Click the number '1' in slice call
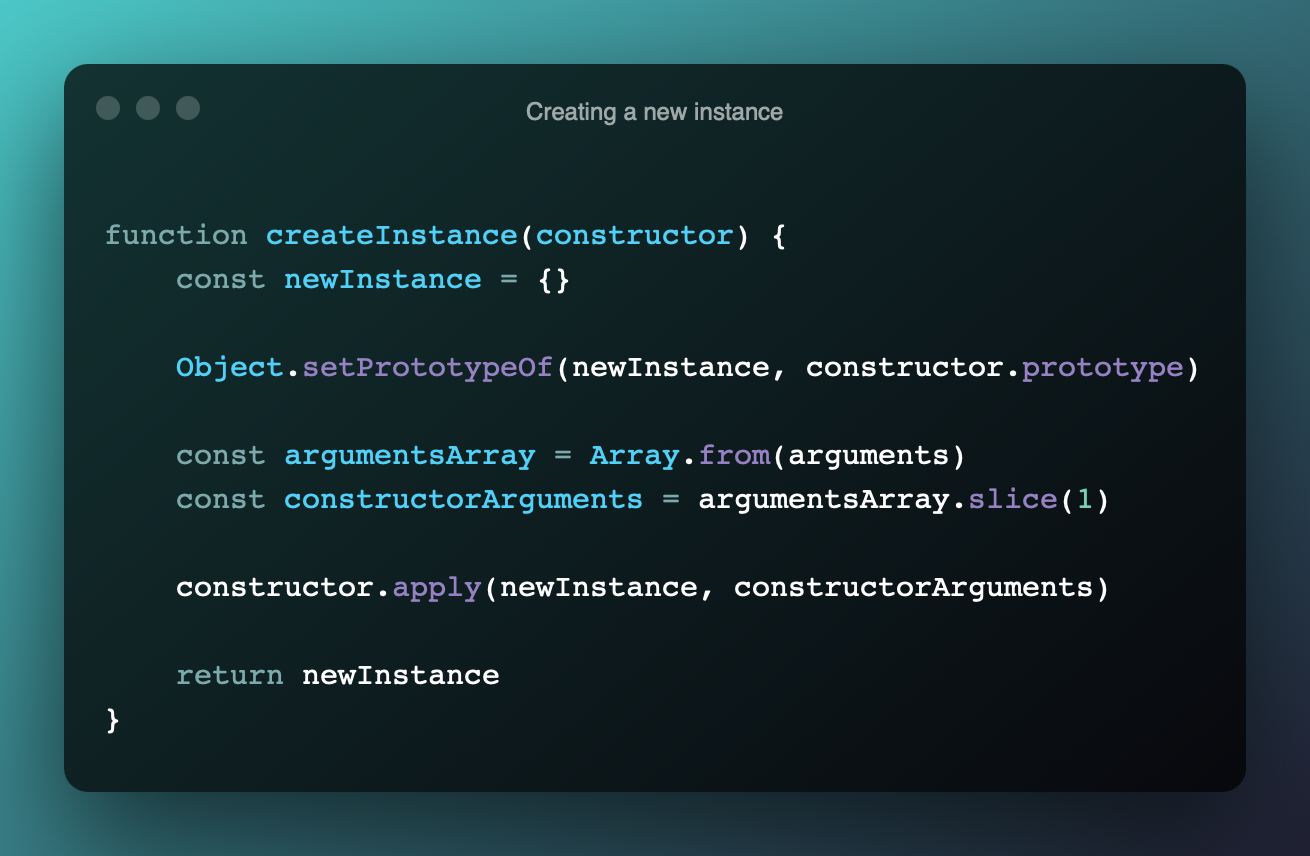The image size is (1310, 856). [x=1084, y=500]
